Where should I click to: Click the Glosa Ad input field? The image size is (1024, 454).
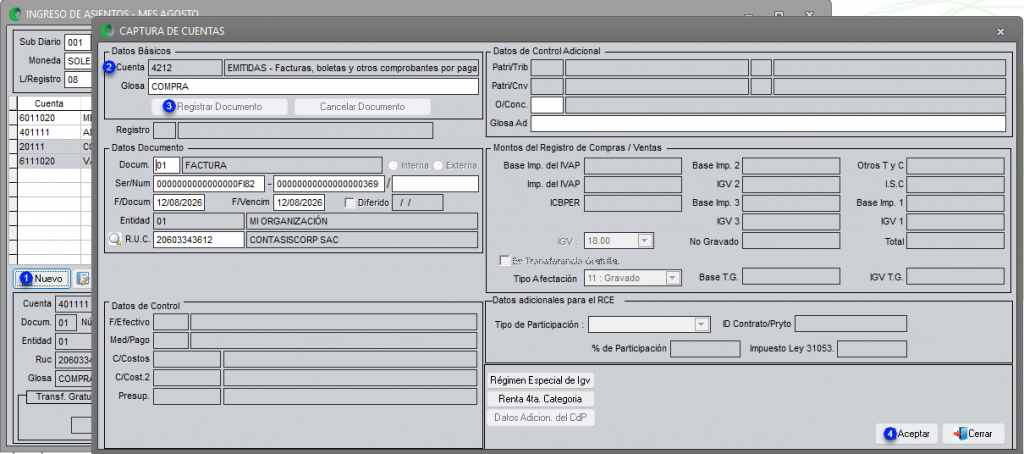pyautogui.click(x=768, y=123)
